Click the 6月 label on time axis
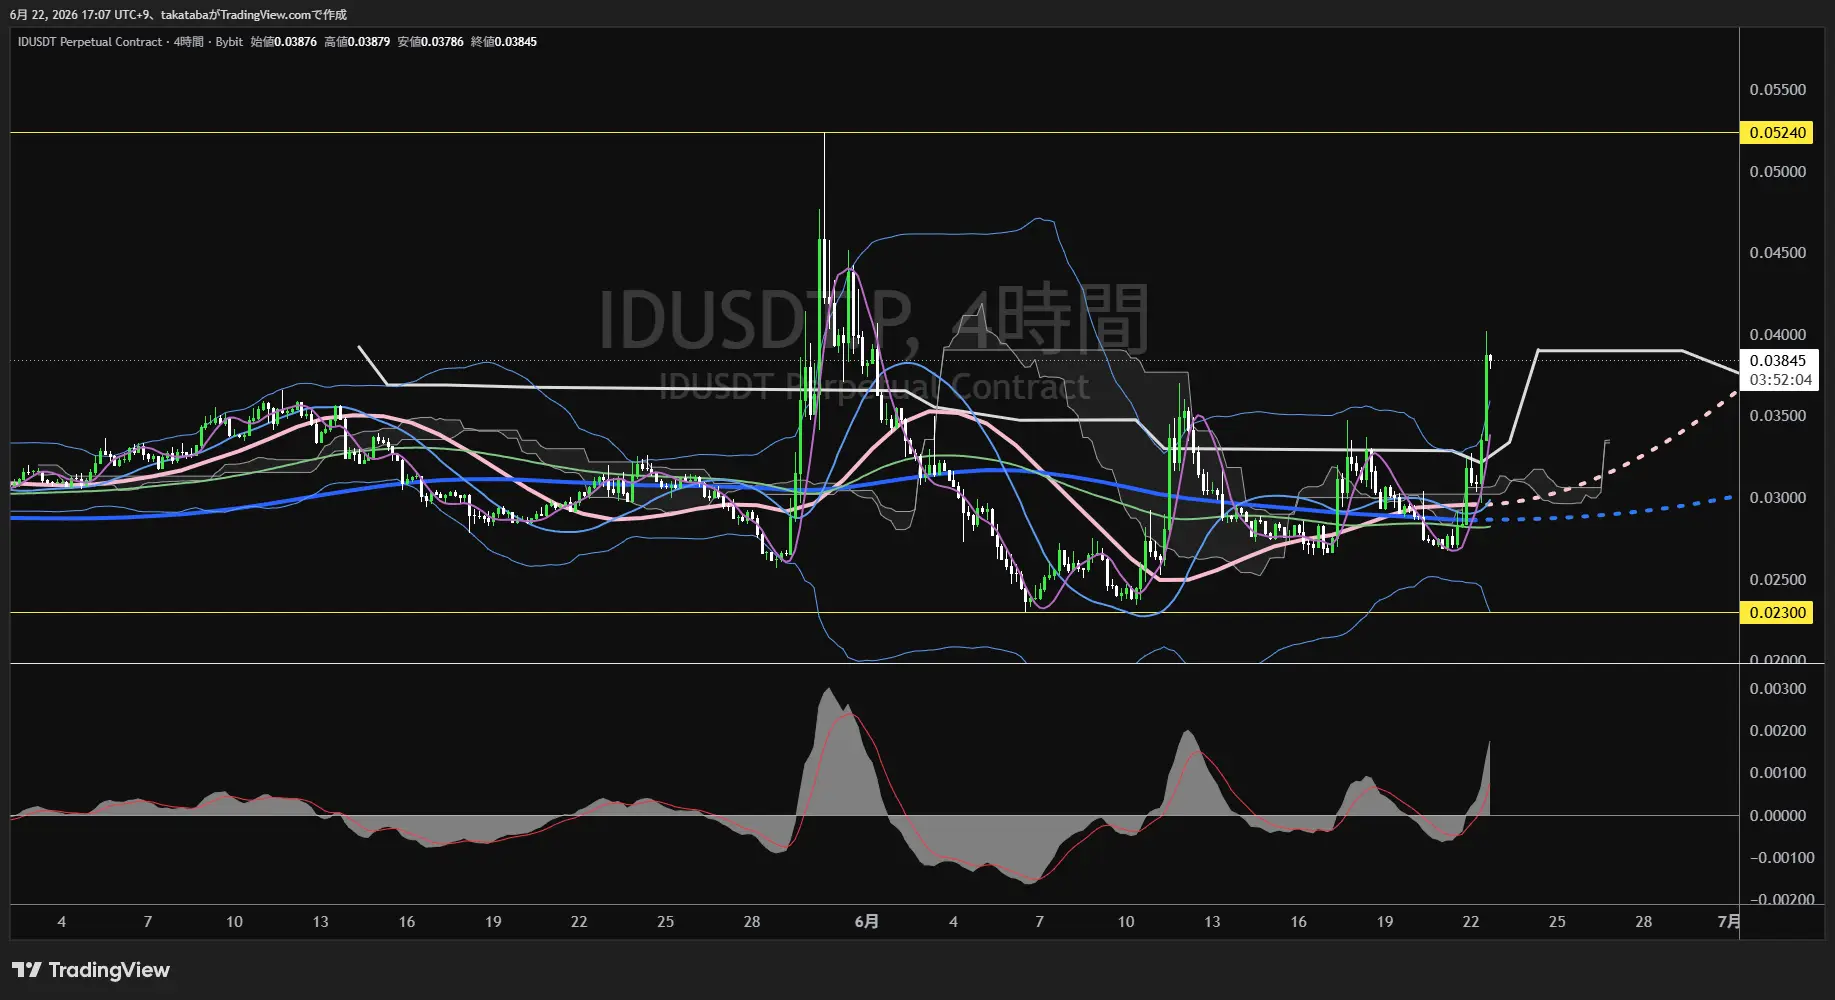 [x=867, y=922]
